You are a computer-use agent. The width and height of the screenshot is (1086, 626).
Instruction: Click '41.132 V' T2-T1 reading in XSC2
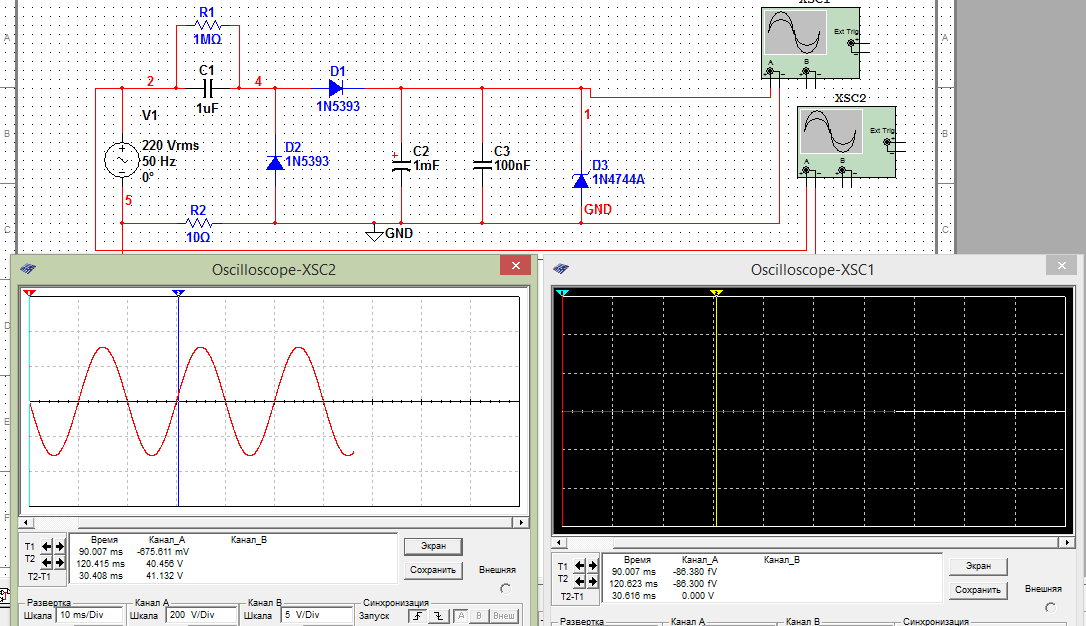point(164,575)
